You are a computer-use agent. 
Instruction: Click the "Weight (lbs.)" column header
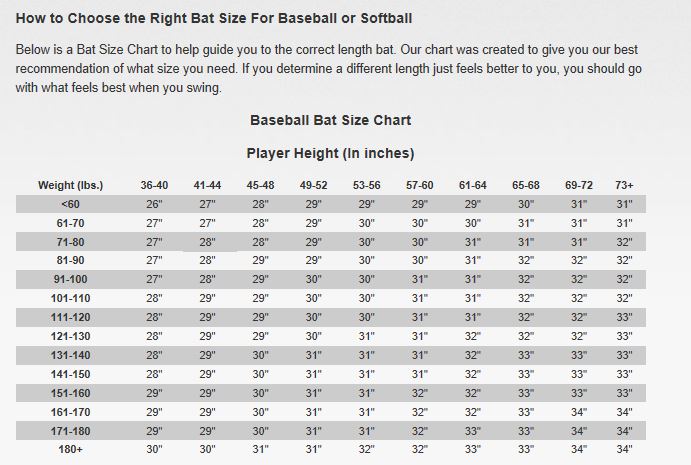pyautogui.click(x=71, y=186)
